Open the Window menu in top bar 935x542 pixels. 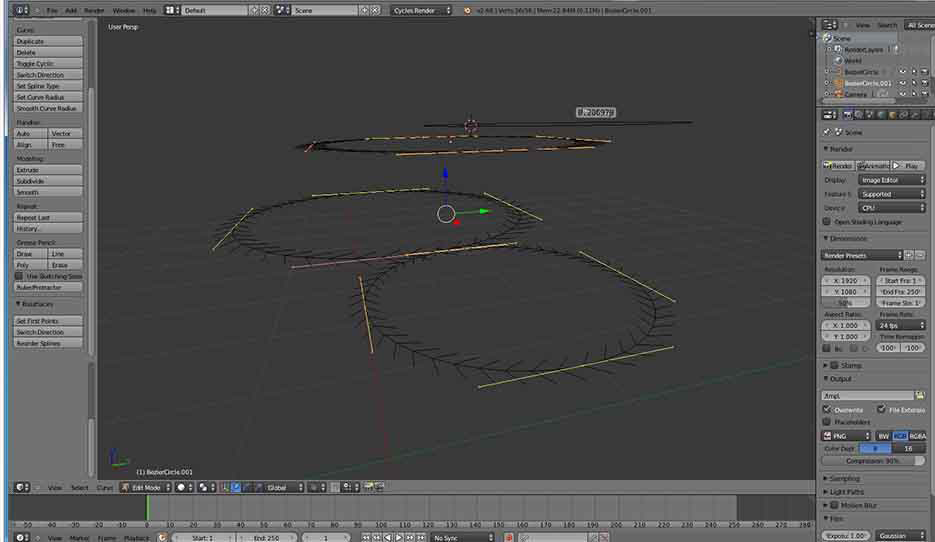click(x=124, y=10)
